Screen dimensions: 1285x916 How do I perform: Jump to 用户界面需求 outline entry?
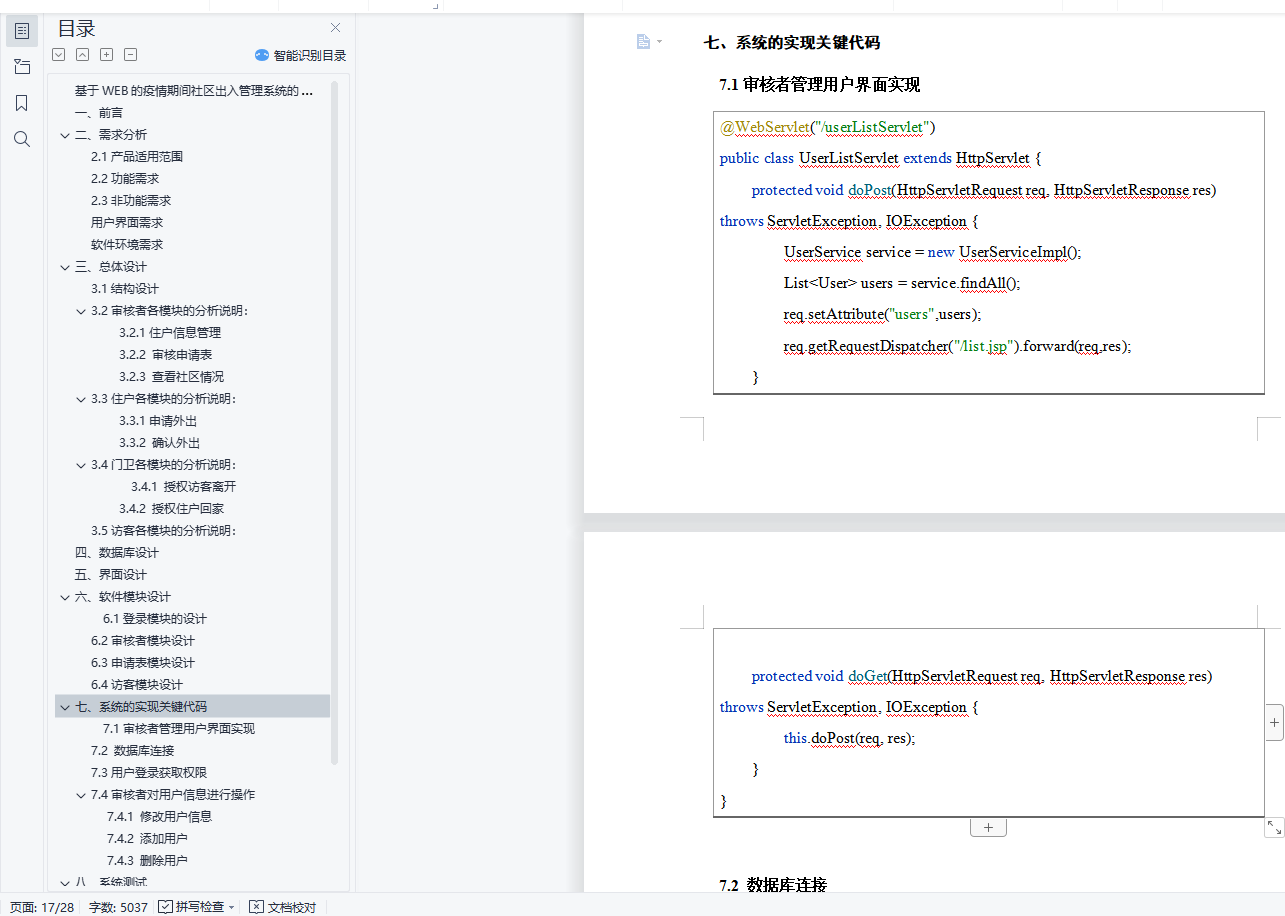coord(127,222)
